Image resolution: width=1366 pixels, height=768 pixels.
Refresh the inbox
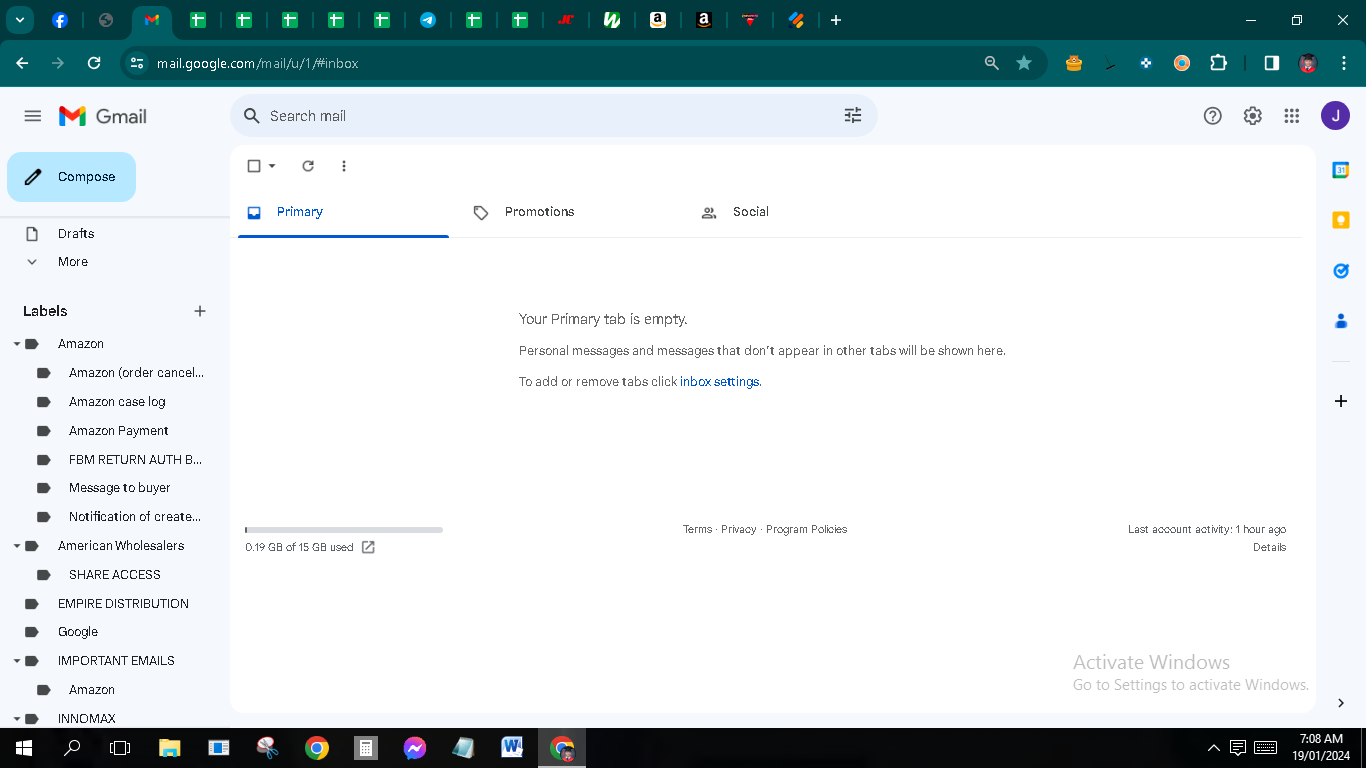click(x=308, y=166)
